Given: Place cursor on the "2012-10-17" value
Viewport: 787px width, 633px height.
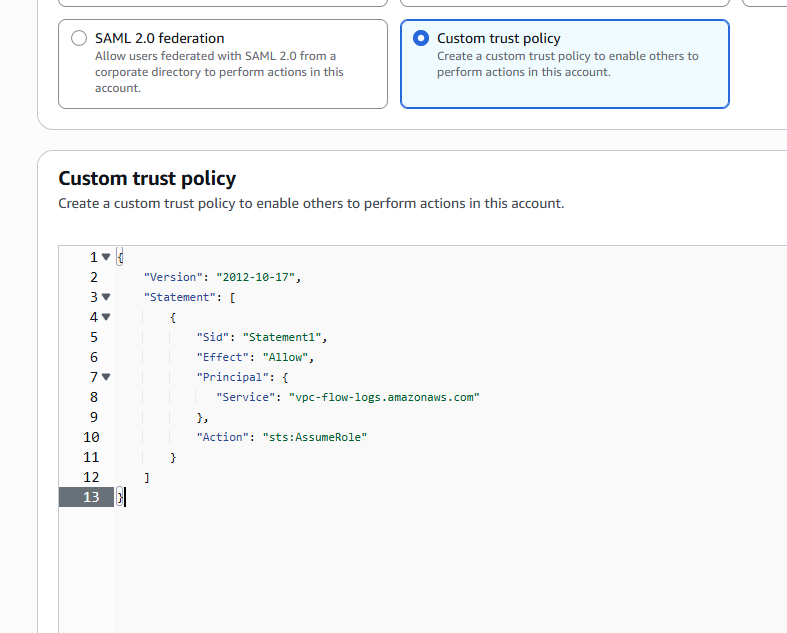Looking at the screenshot, I should pyautogui.click(x=265, y=277).
